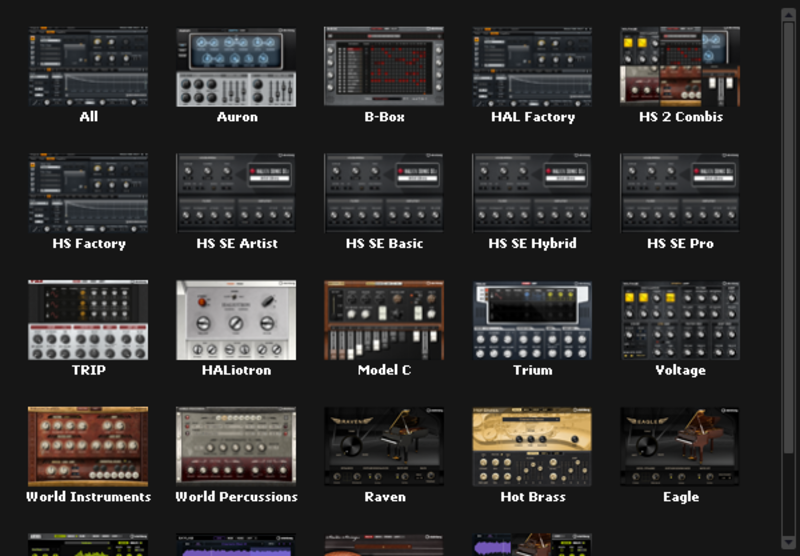Choose the HS SE Basic thumbnail
The height and width of the screenshot is (556, 800).
384,193
